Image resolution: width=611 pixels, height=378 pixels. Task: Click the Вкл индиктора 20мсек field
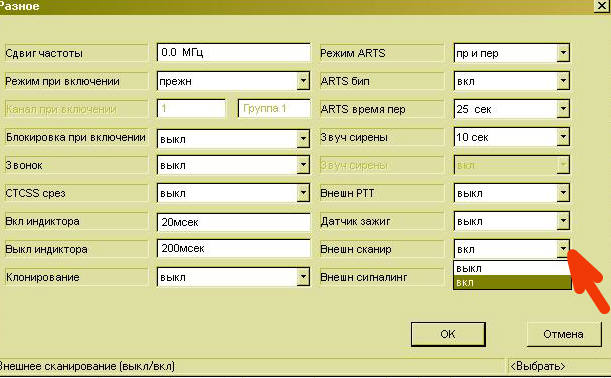pos(233,222)
